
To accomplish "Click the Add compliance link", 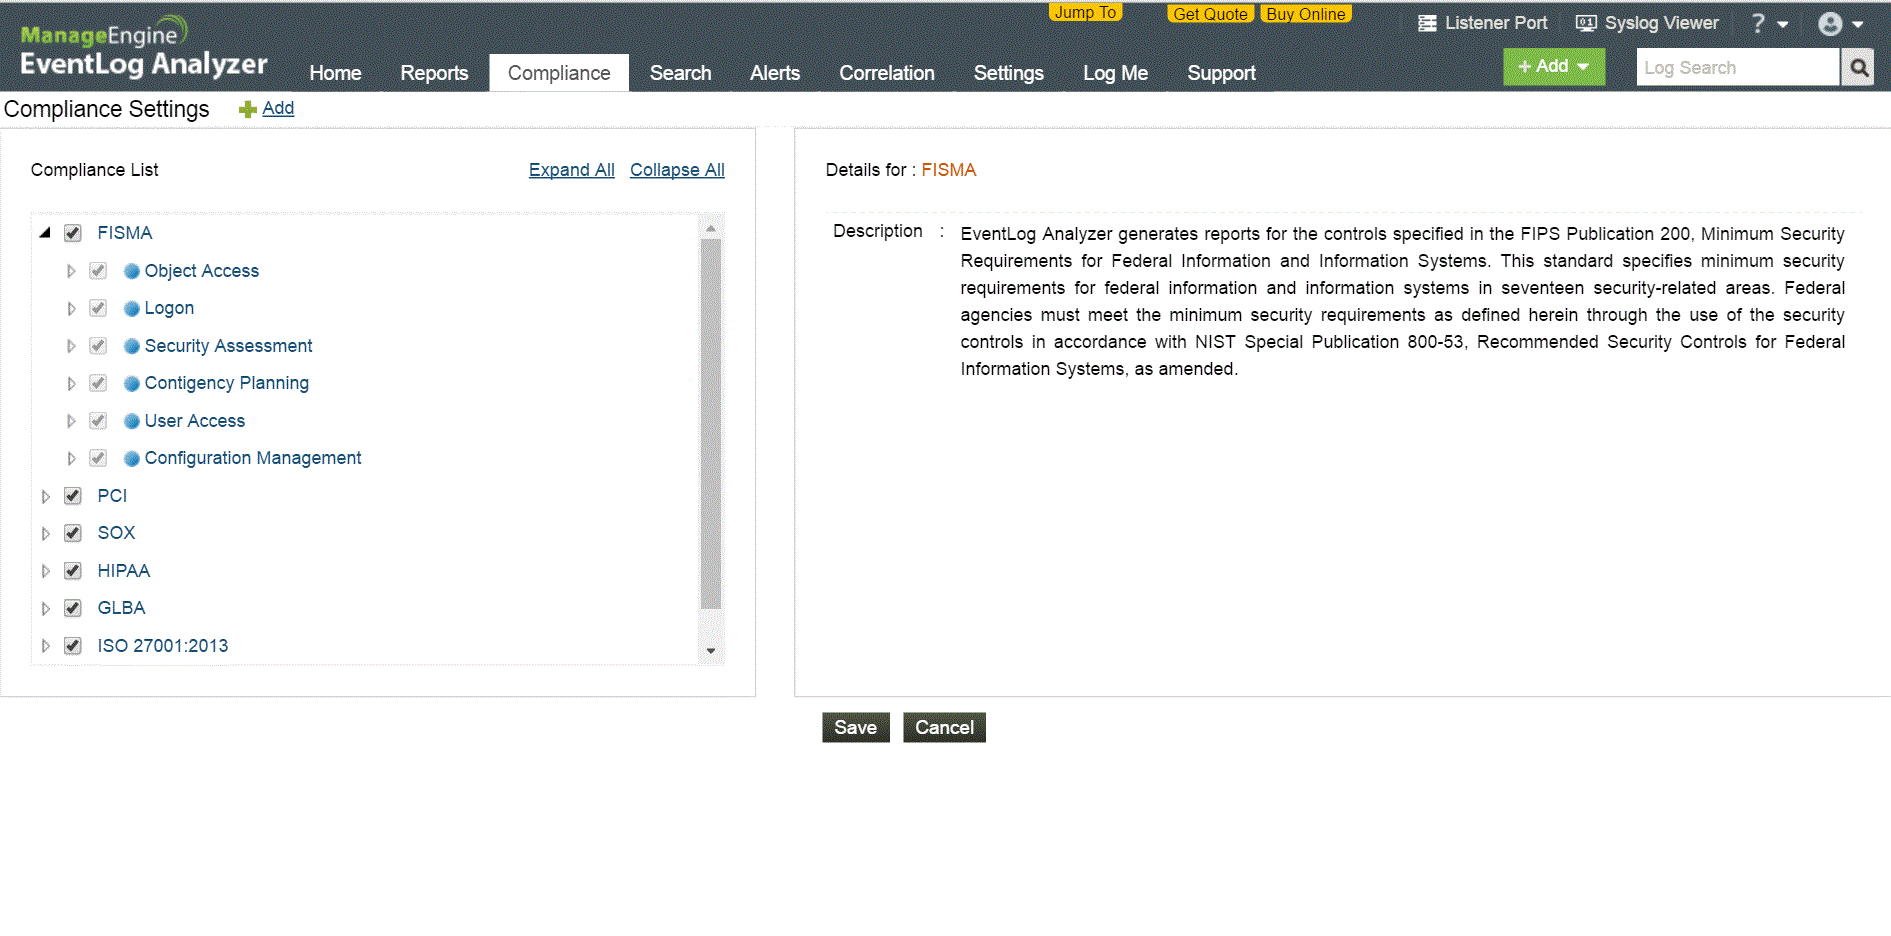I will point(278,108).
